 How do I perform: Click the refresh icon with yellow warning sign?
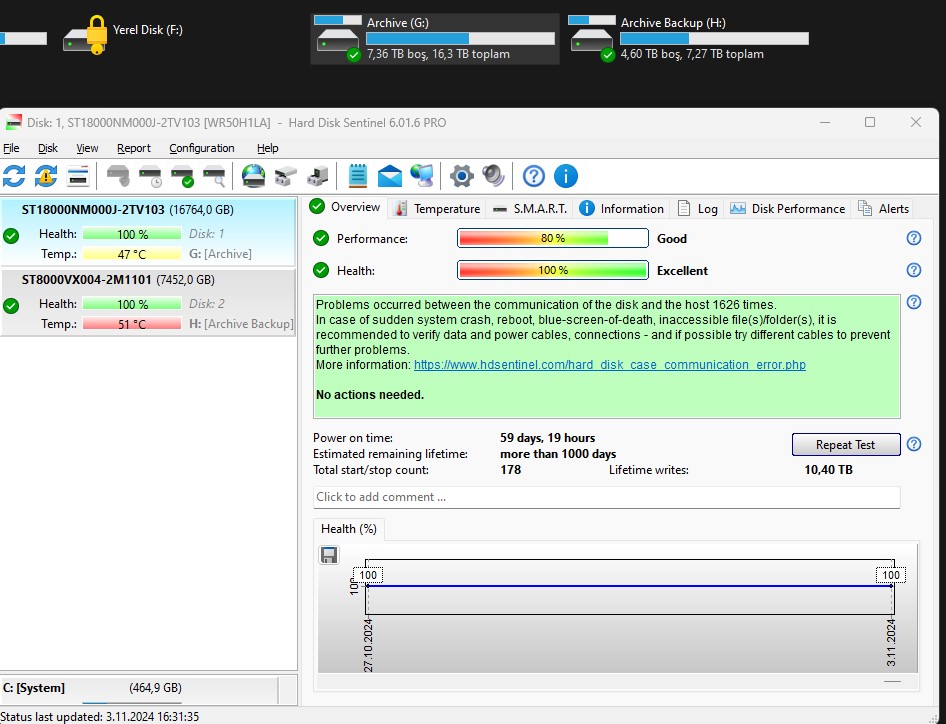pyautogui.click(x=46, y=176)
